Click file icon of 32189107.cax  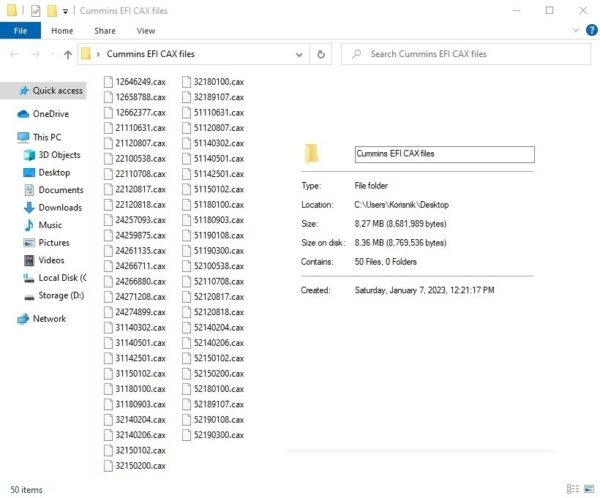pos(186,97)
